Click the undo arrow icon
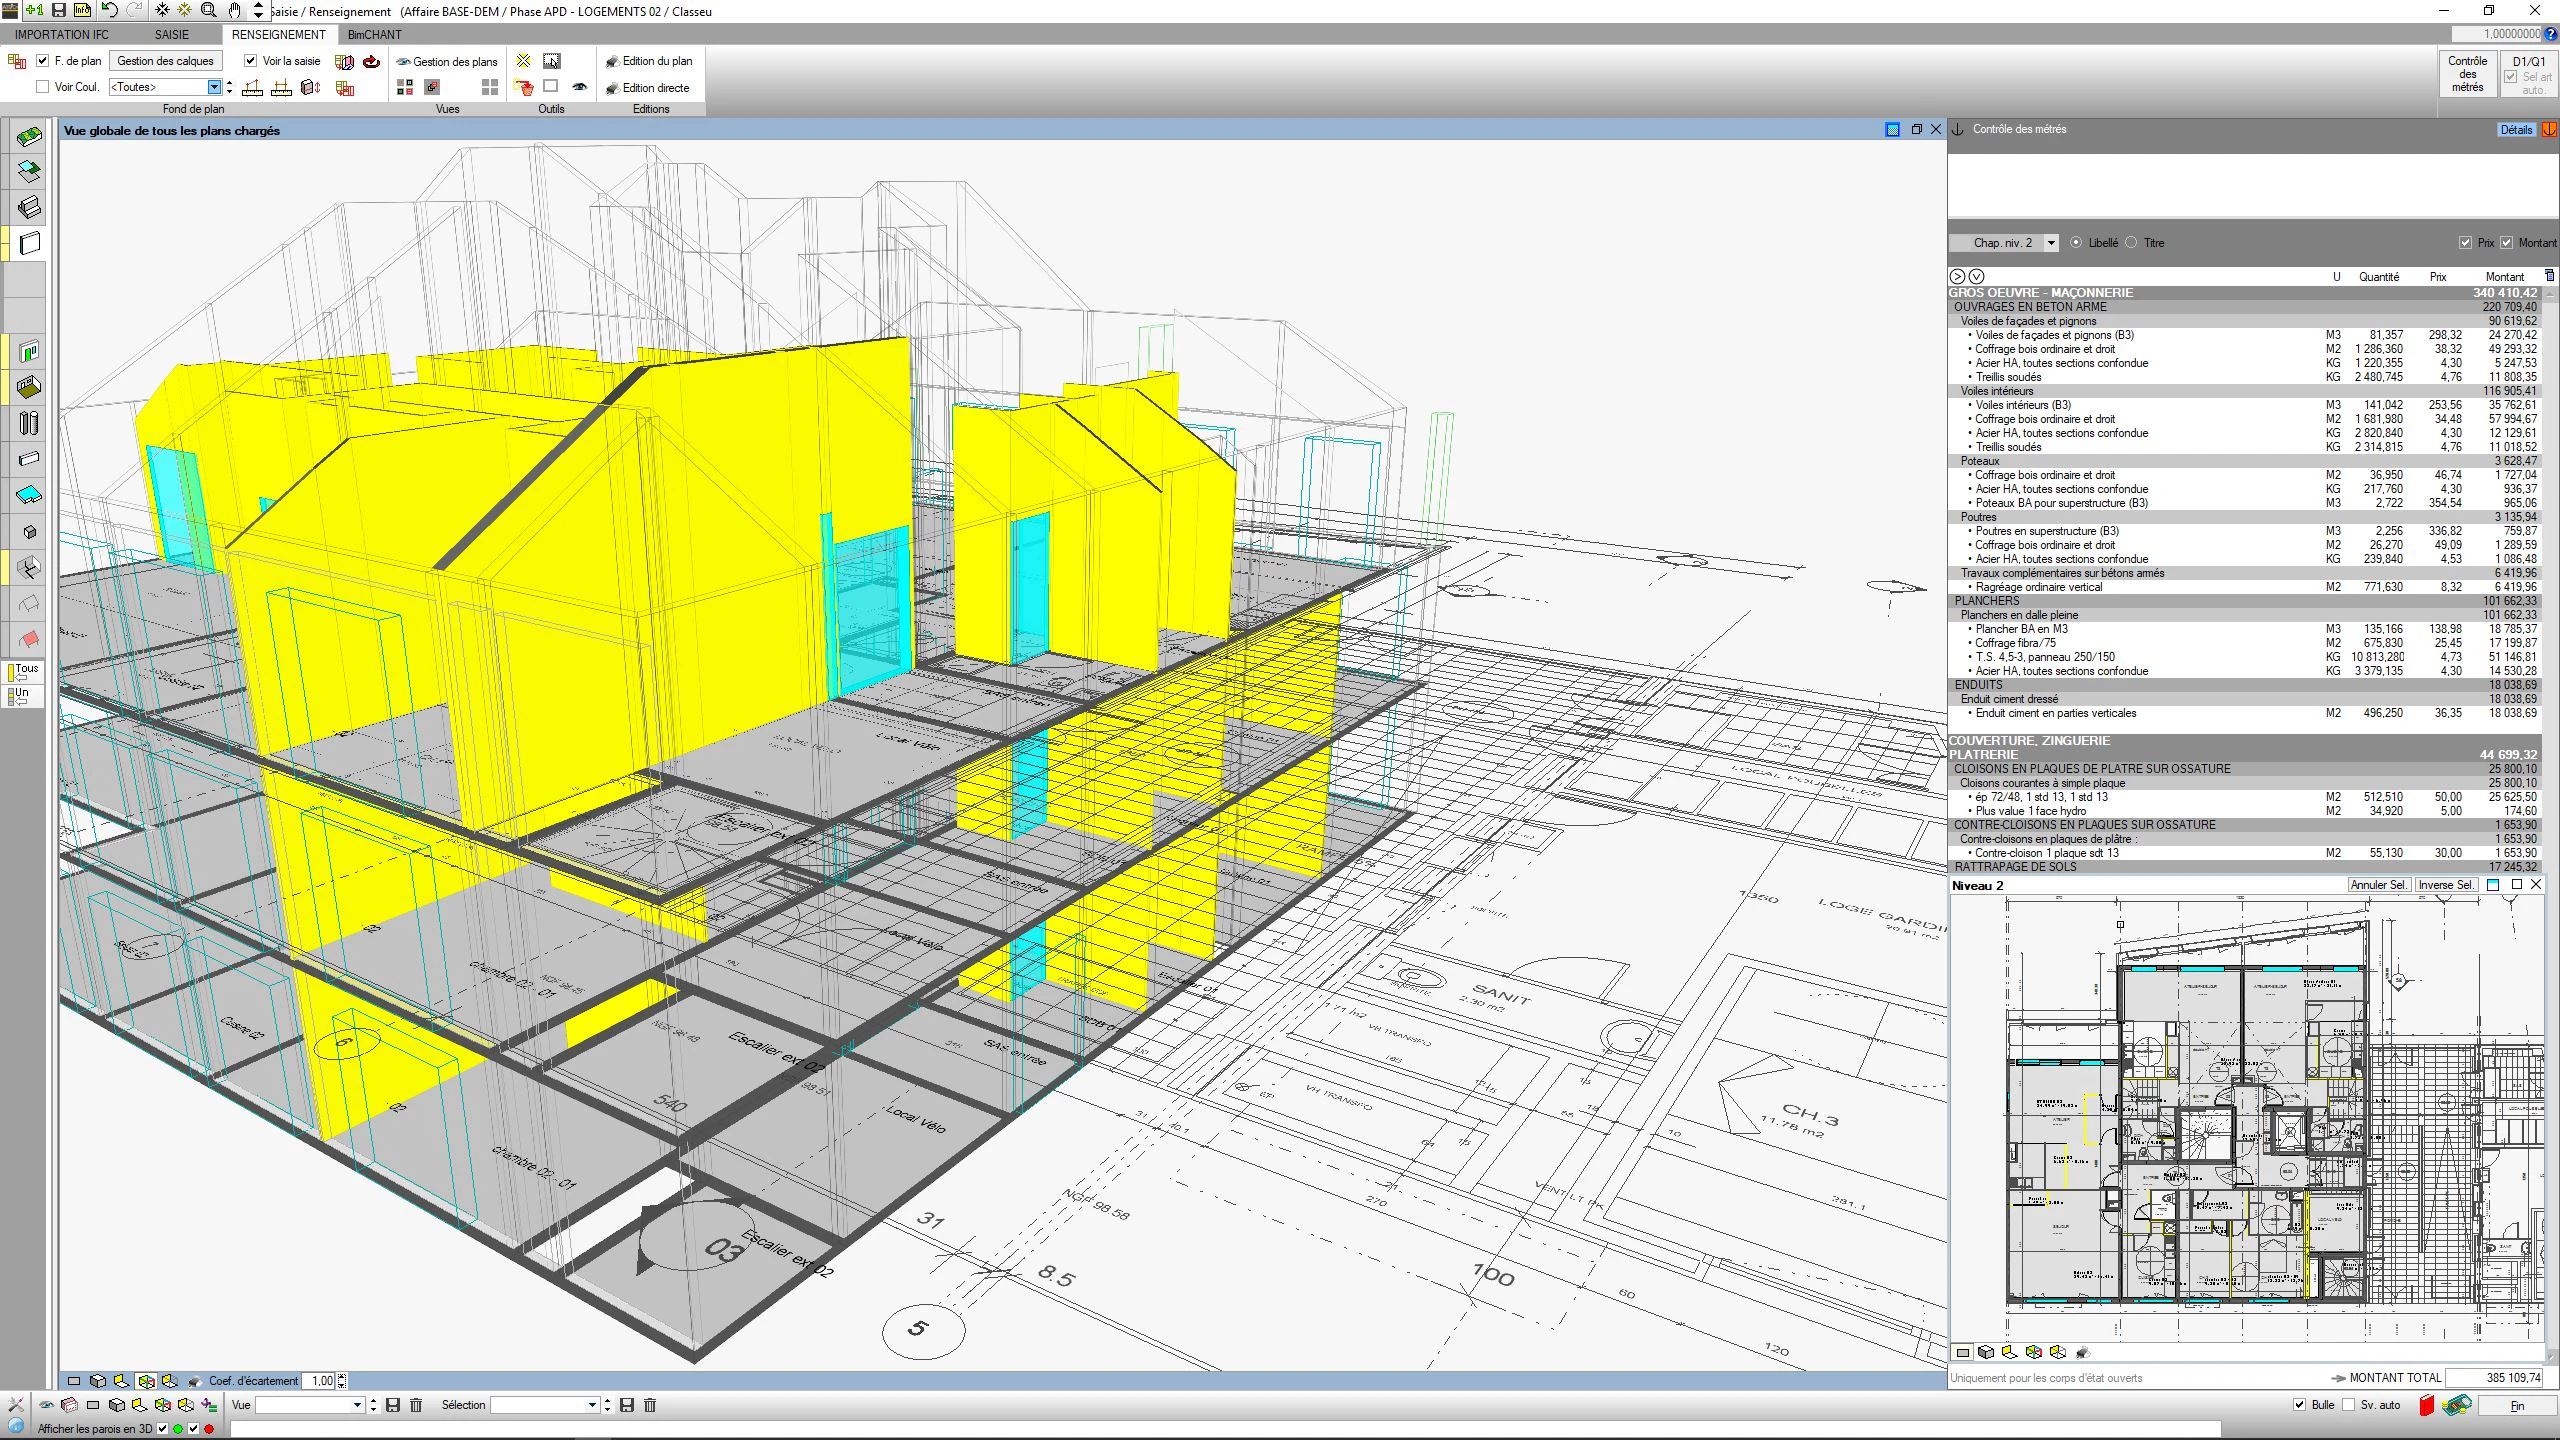 pyautogui.click(x=109, y=10)
